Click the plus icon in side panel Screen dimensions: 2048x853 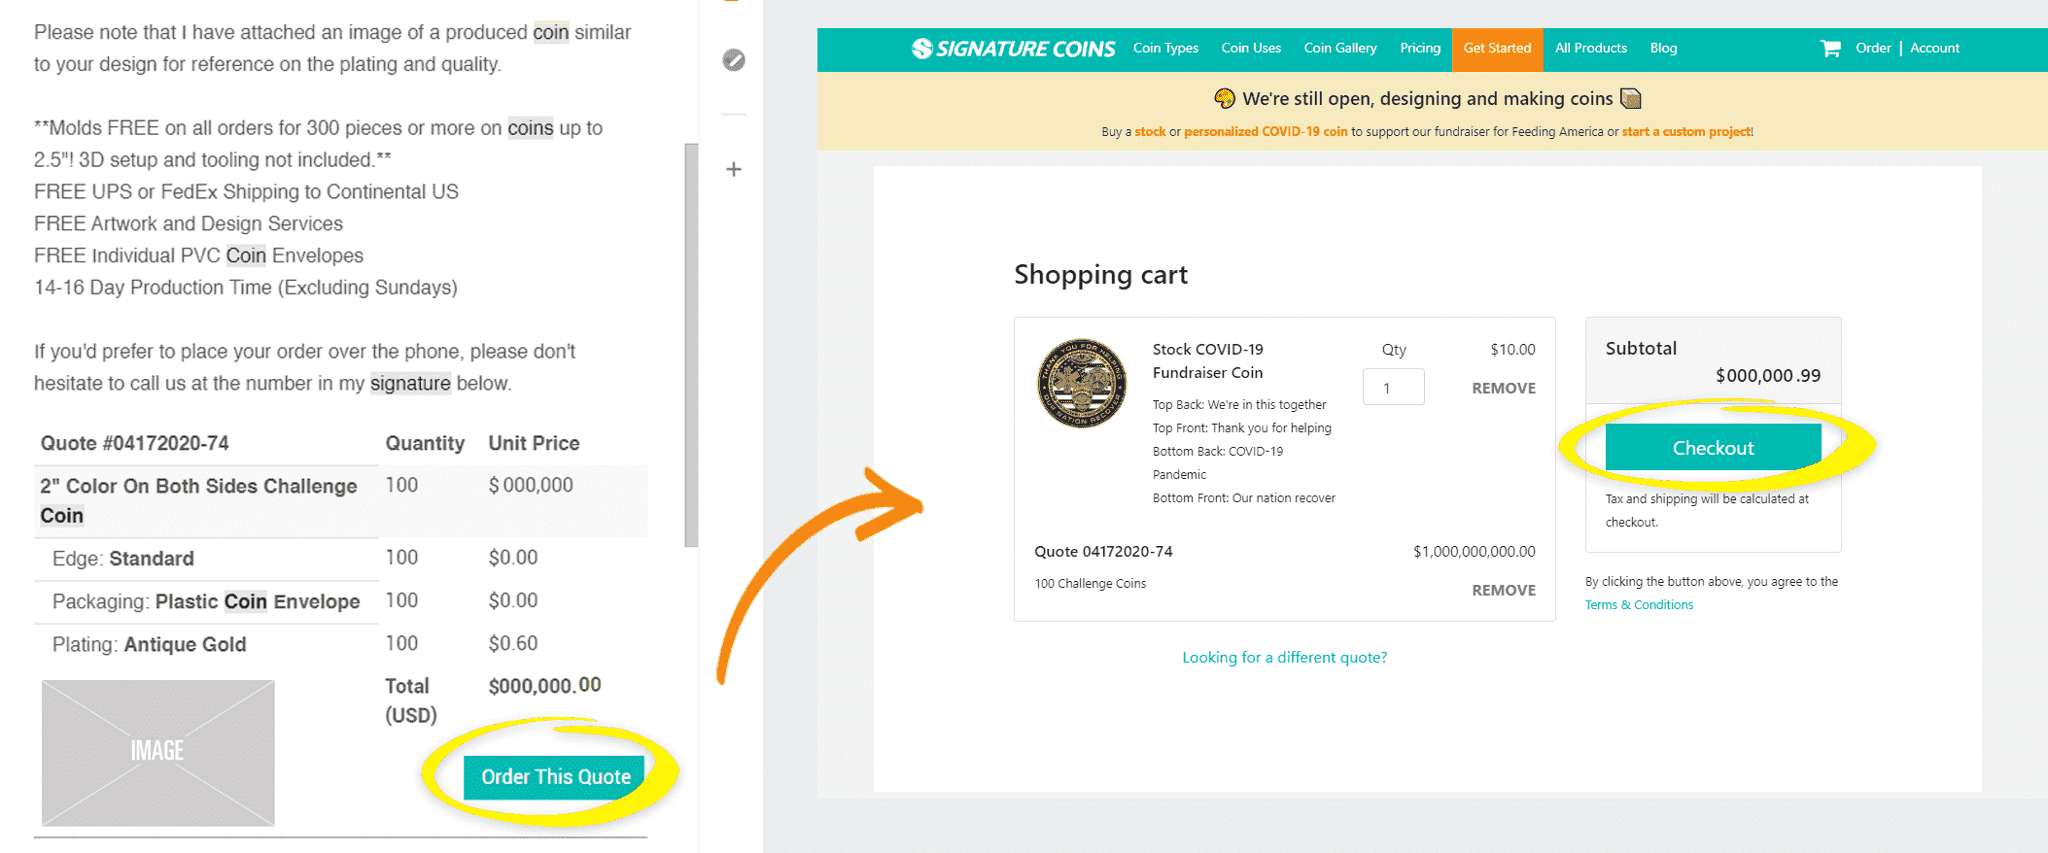[x=734, y=169]
